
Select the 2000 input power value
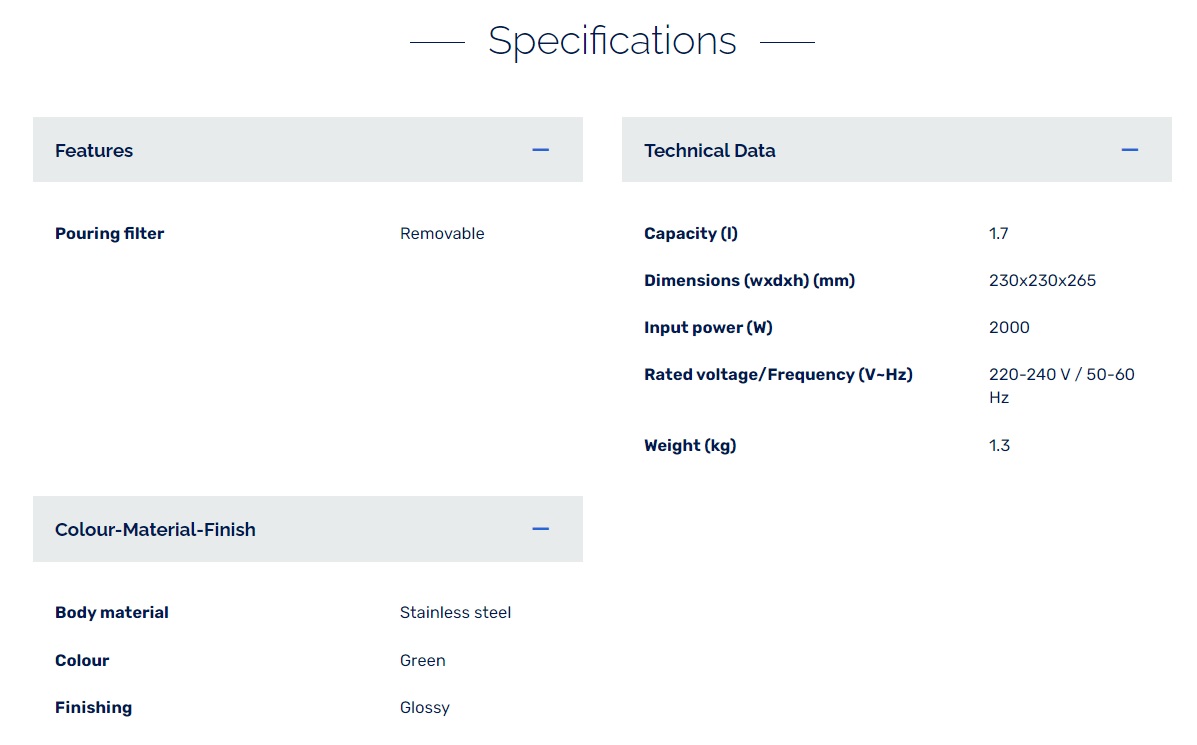(1009, 328)
